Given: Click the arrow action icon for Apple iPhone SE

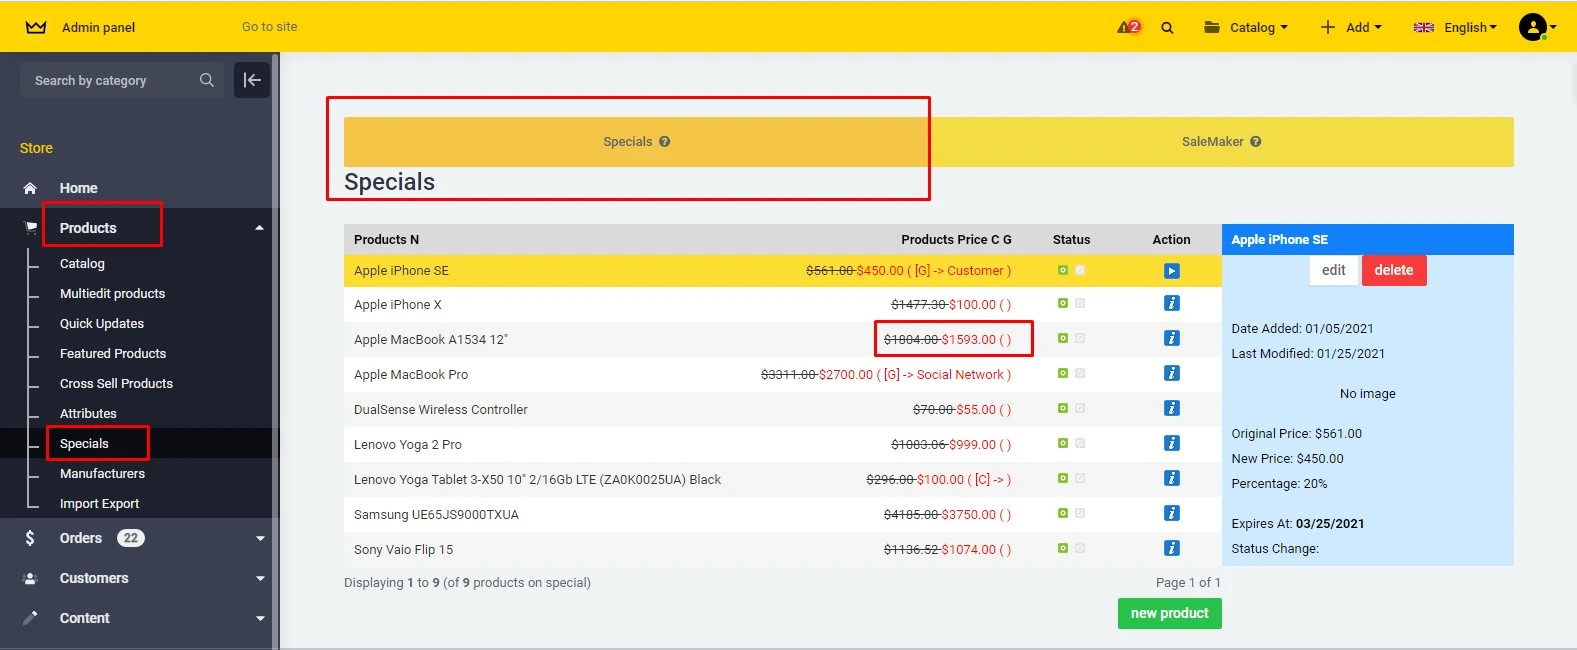Looking at the screenshot, I should click(x=1171, y=271).
